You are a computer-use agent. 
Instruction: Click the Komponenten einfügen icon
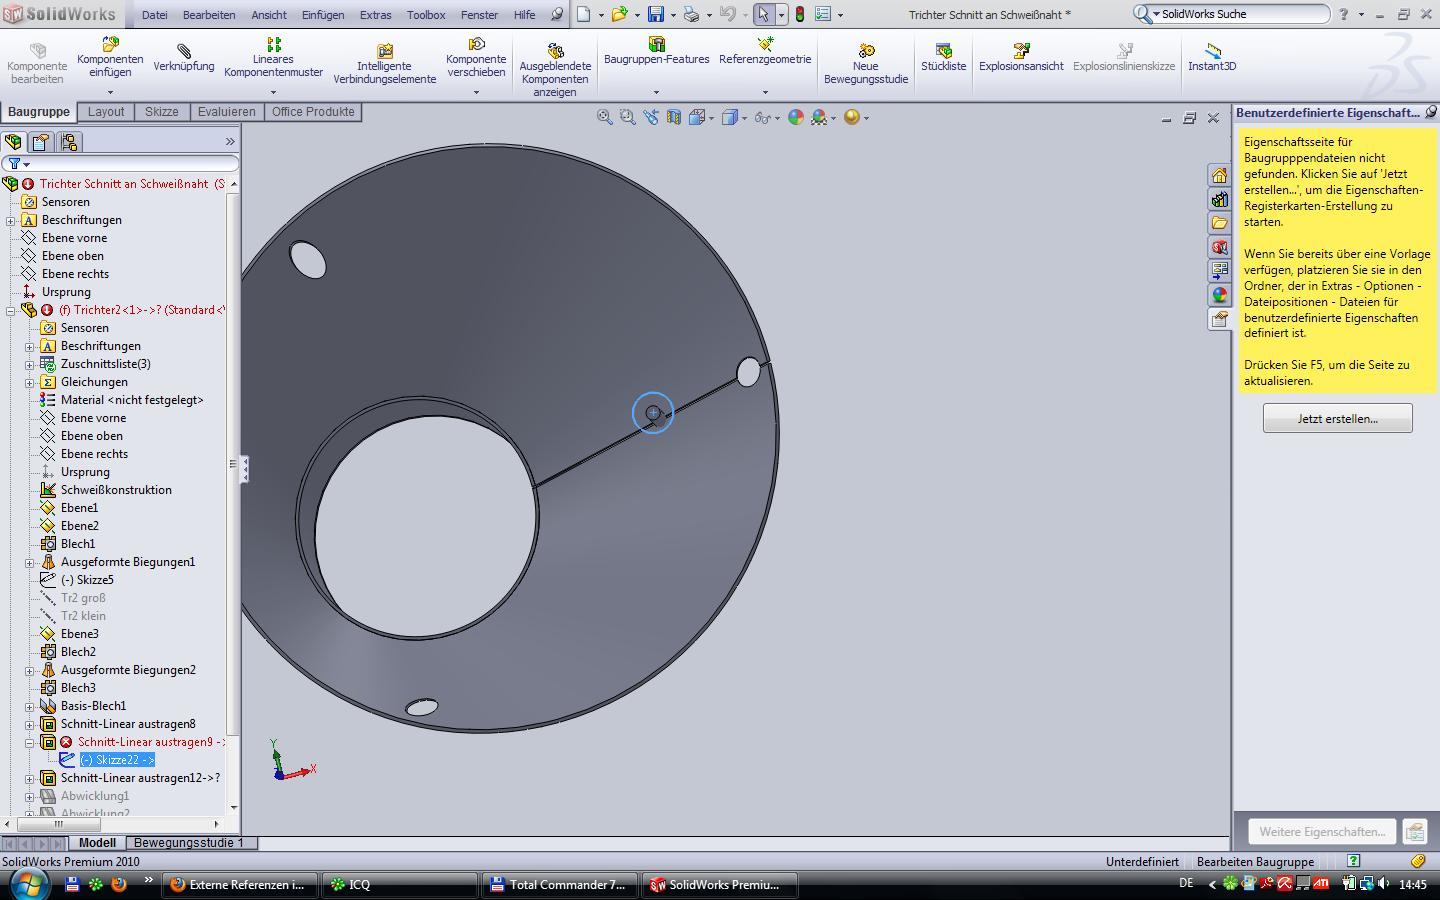(x=110, y=44)
